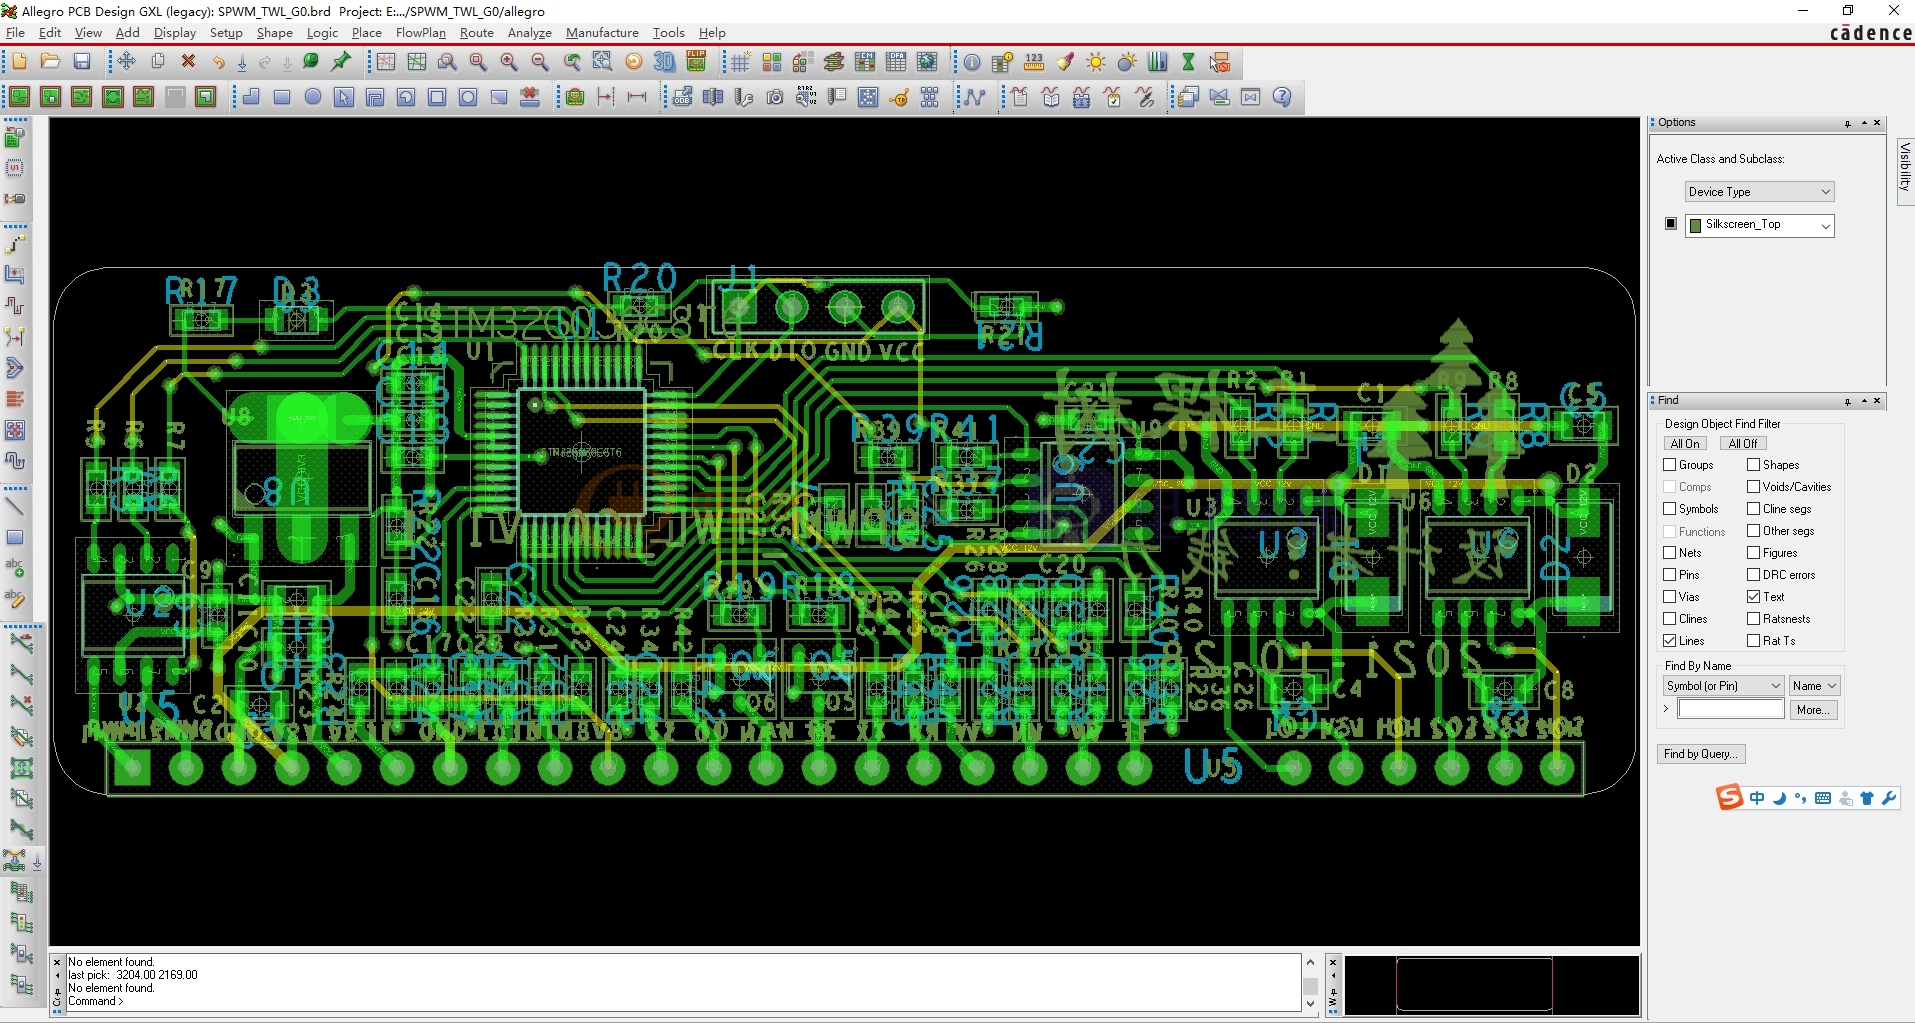Open the Symbol (or Pin) dropdown
Viewport: 1915px width, 1023px height.
click(1723, 686)
